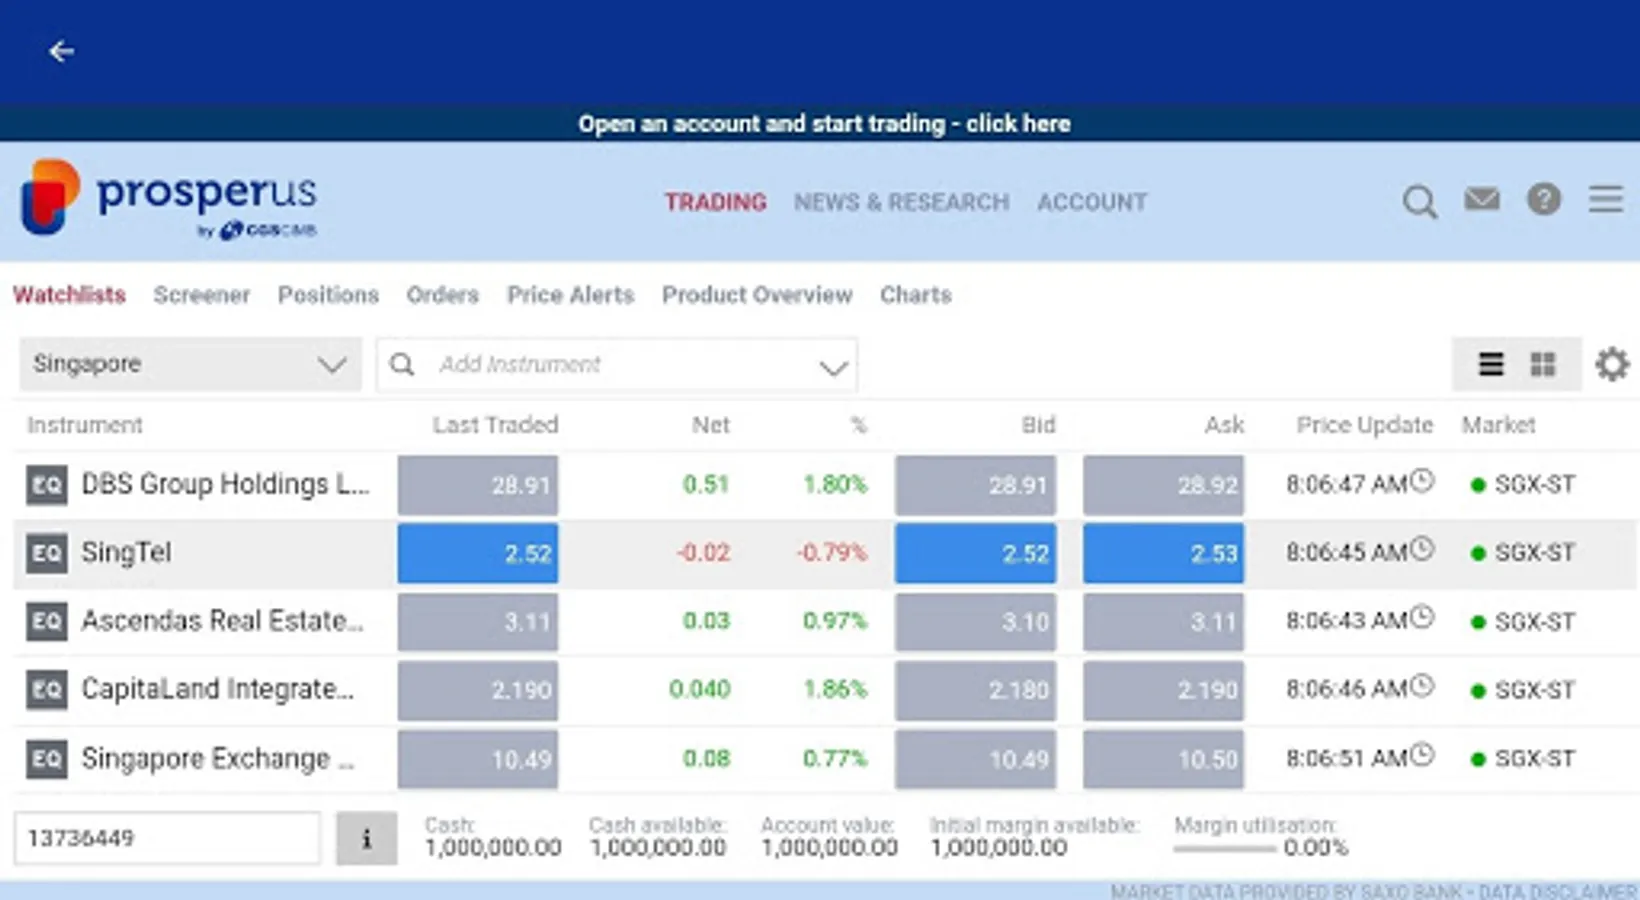Image resolution: width=1640 pixels, height=900 pixels.
Task: Click clock icon in SingTel price update
Action: pyautogui.click(x=1422, y=549)
